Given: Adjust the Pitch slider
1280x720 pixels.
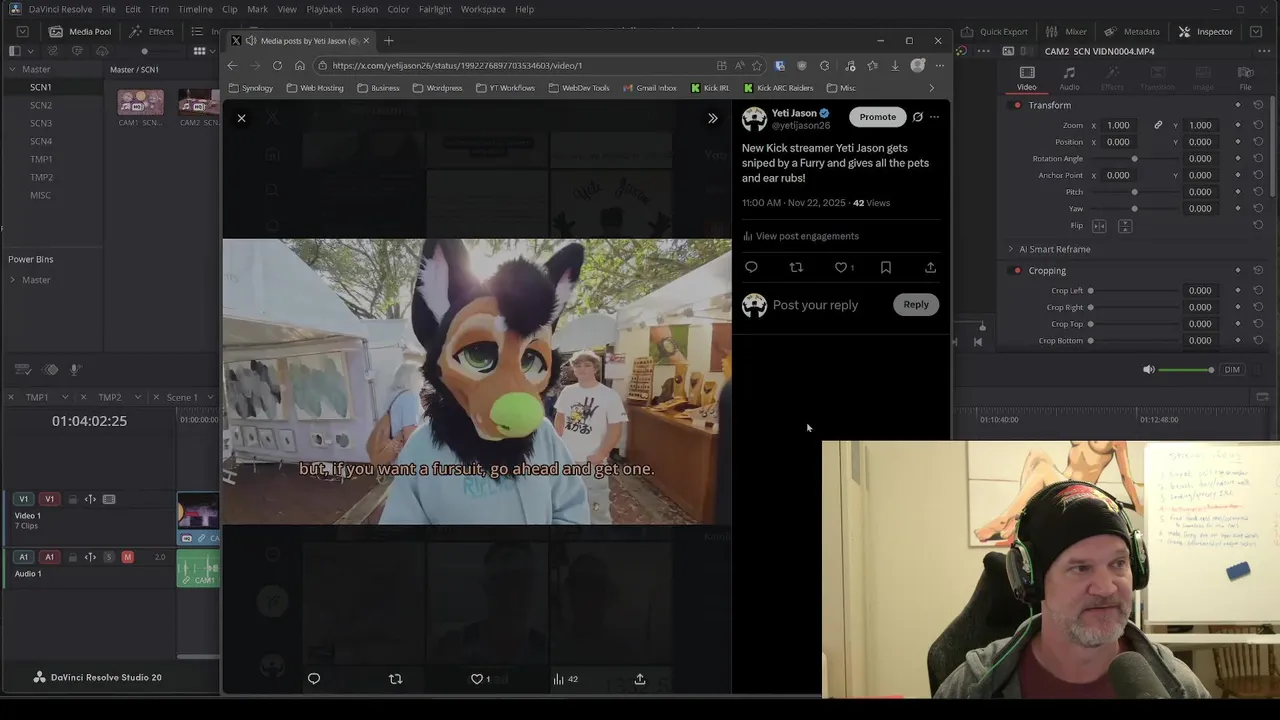Looking at the screenshot, I should click(x=1134, y=192).
